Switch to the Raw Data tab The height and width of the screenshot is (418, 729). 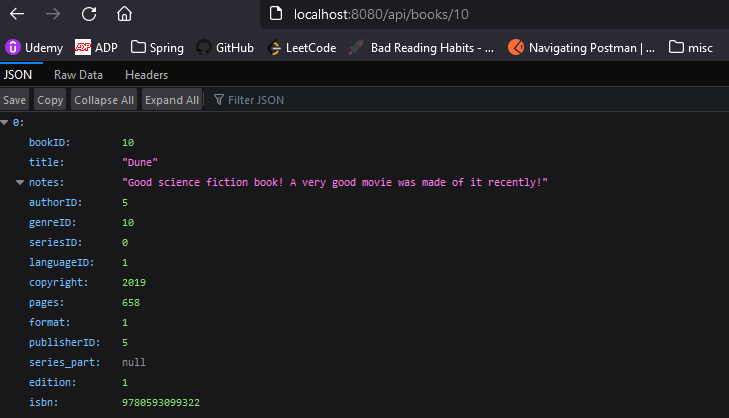tap(78, 75)
